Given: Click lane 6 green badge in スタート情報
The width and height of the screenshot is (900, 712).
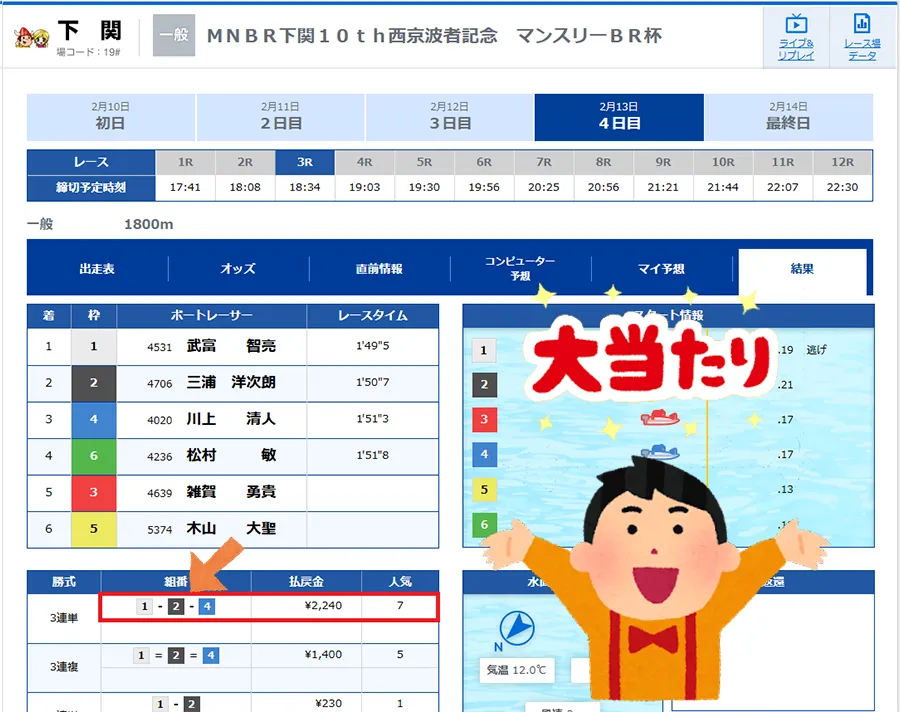Looking at the screenshot, I should click(x=484, y=524).
